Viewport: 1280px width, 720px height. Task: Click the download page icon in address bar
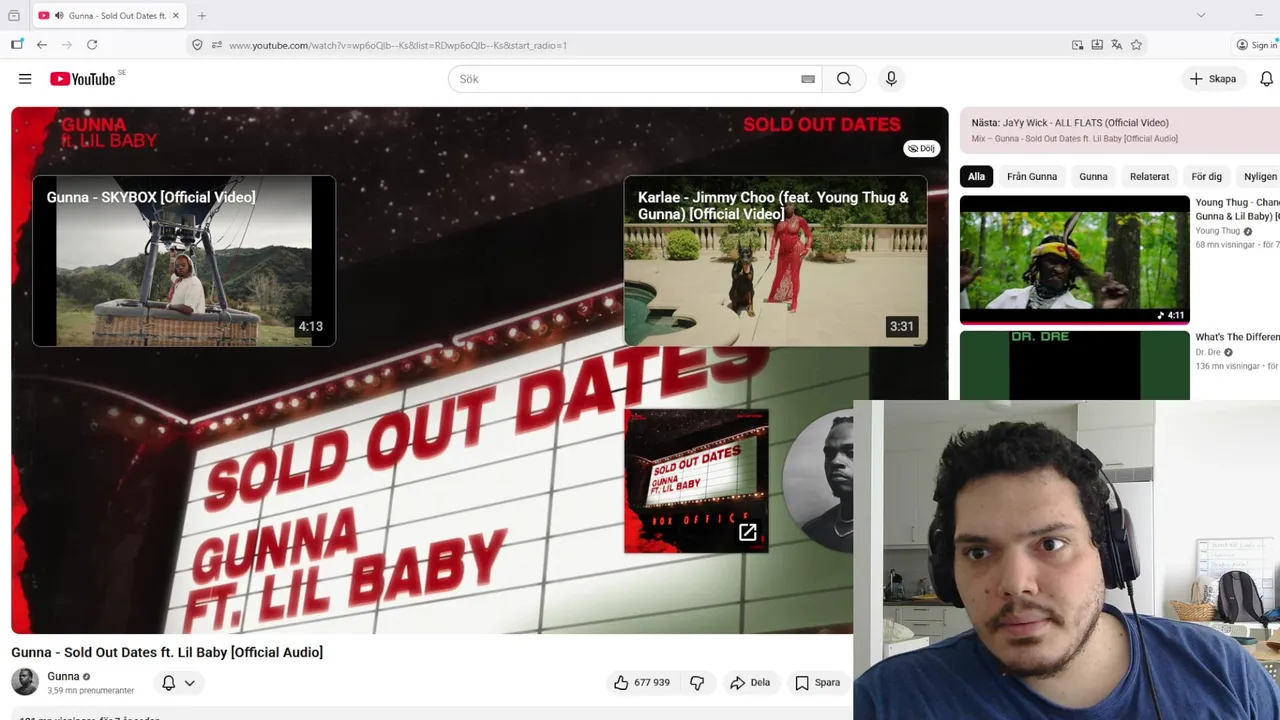point(1097,45)
